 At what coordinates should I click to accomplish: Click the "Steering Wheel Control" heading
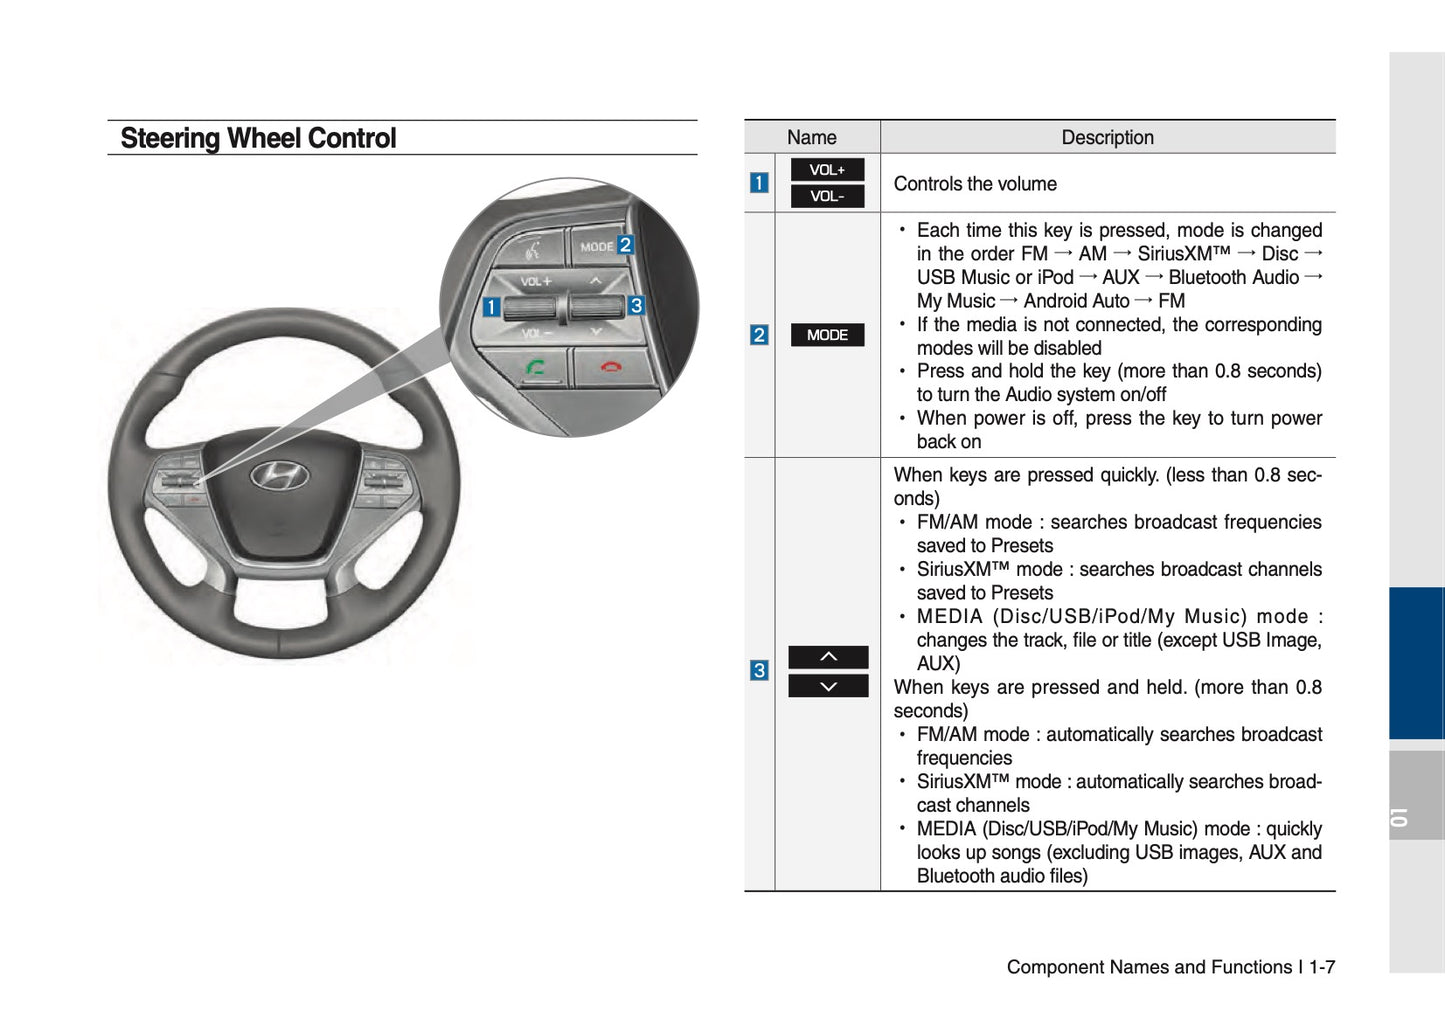[x=258, y=138]
